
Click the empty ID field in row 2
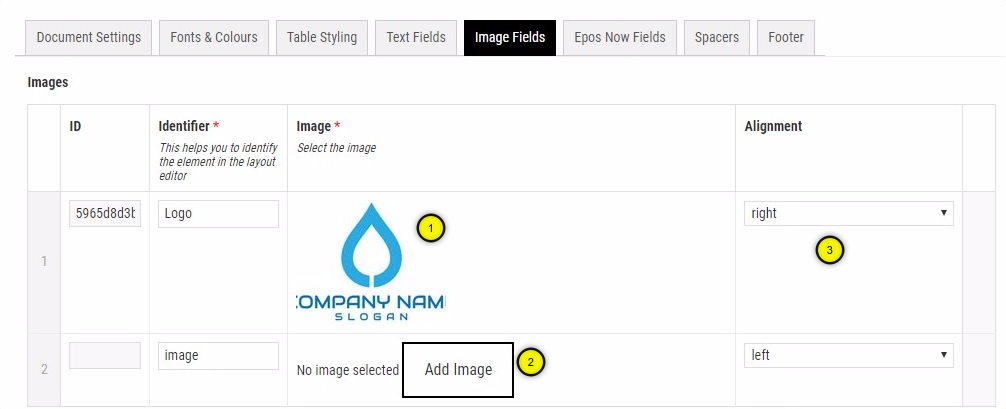pyautogui.click(x=105, y=355)
